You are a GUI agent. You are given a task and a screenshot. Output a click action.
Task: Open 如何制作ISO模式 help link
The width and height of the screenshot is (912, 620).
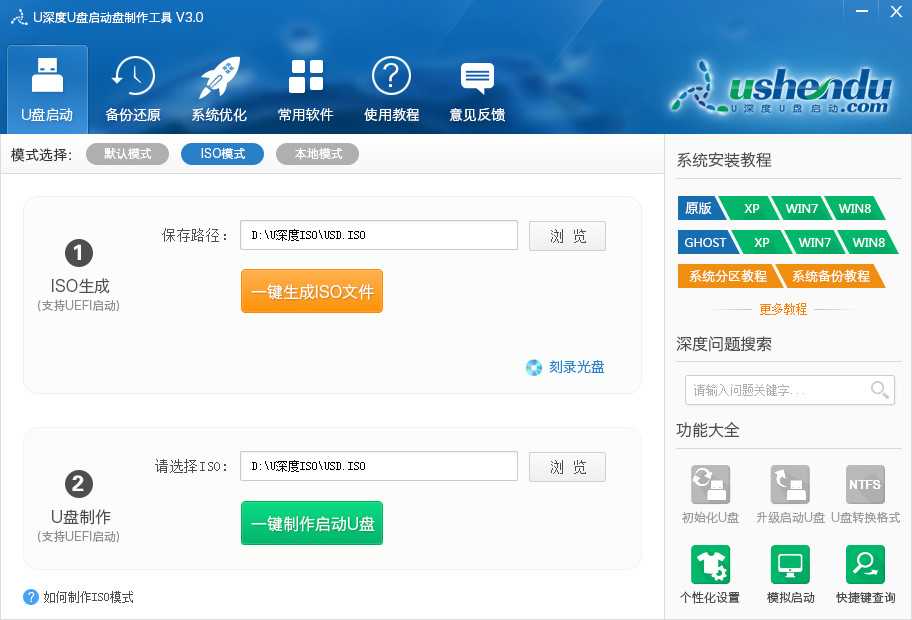coord(88,597)
